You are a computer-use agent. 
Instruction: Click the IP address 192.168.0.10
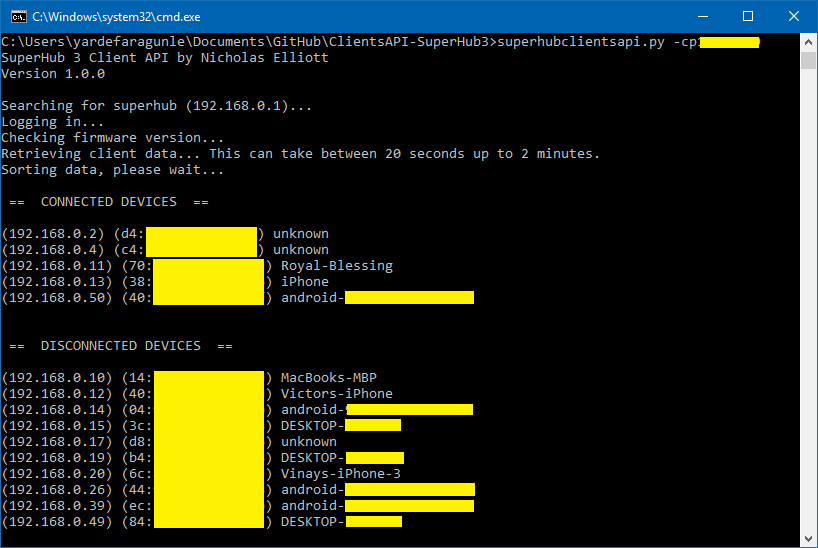[x=57, y=378]
